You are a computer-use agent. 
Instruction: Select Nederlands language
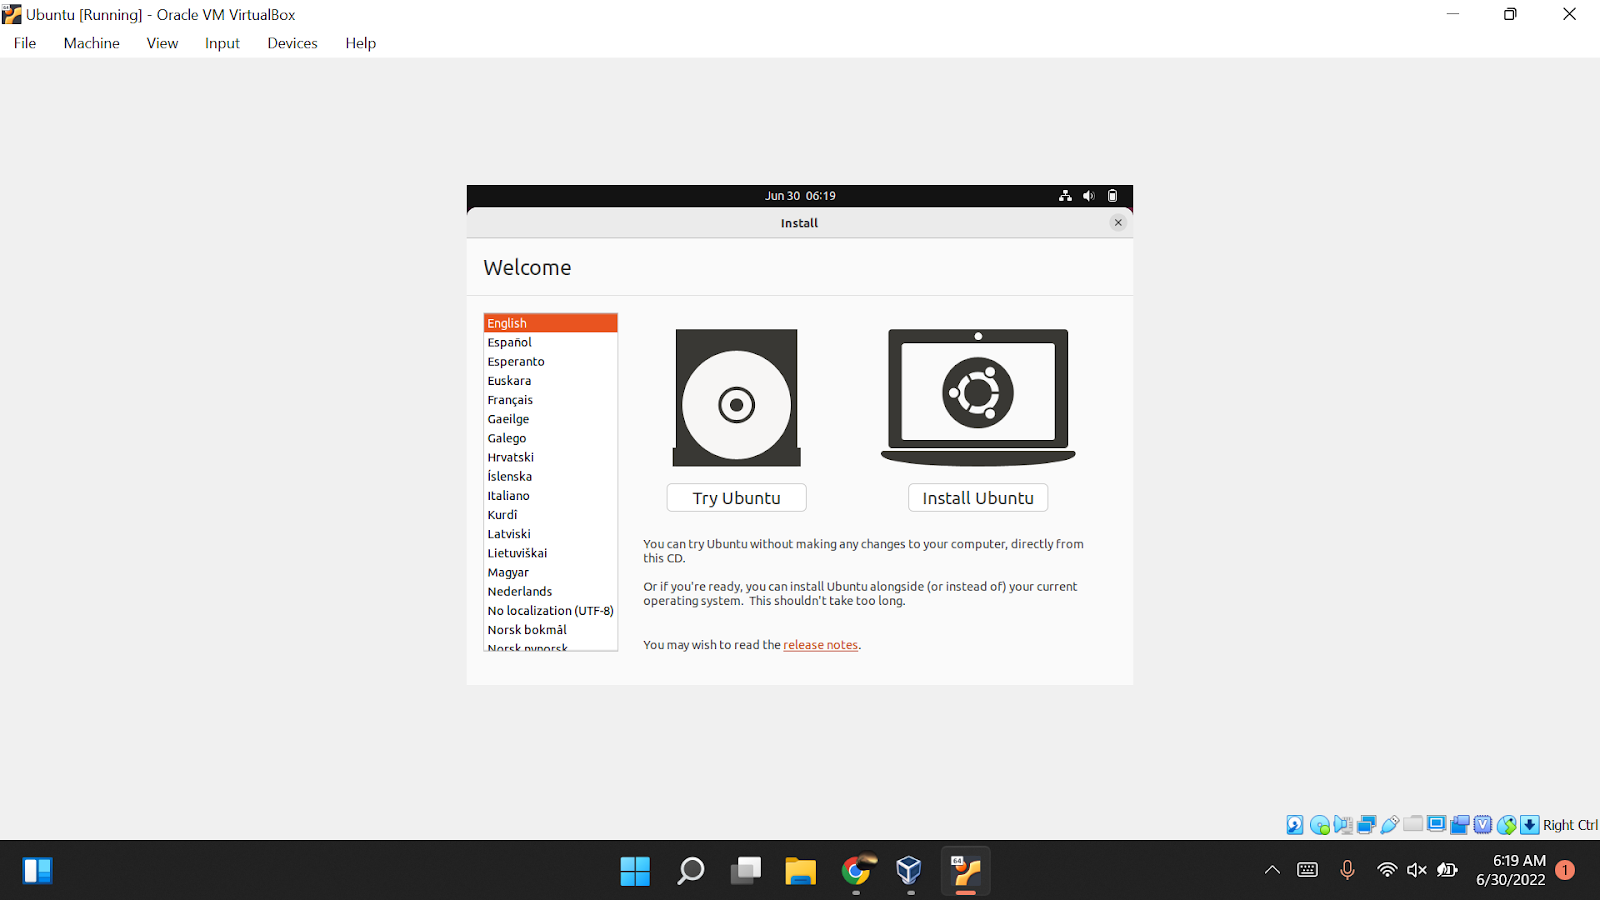551,592
